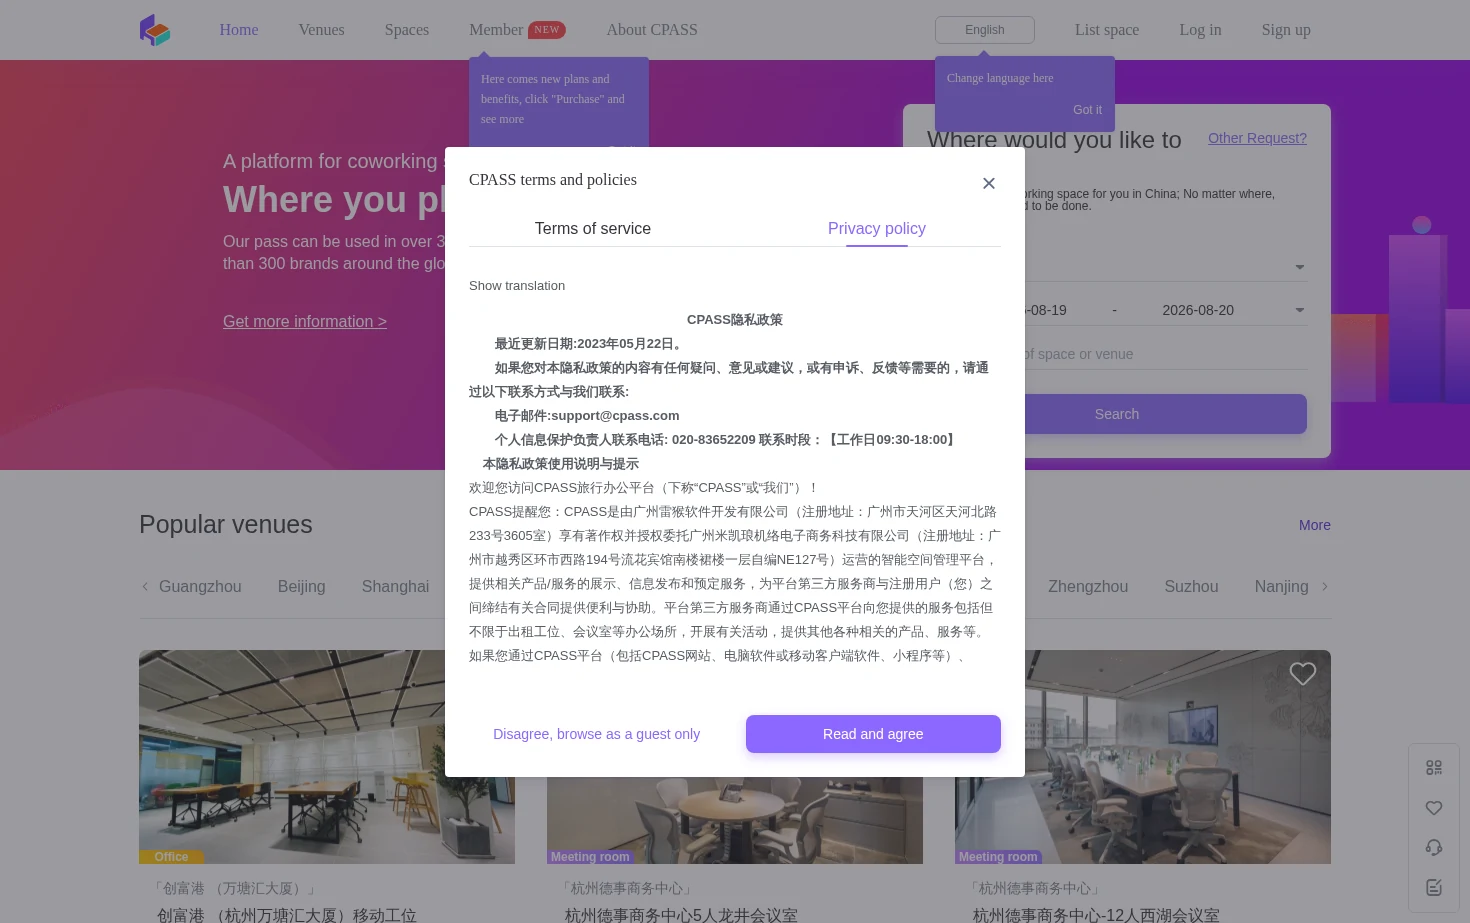The height and width of the screenshot is (923, 1470).
Task: Click Read and agree button
Action: click(x=873, y=734)
